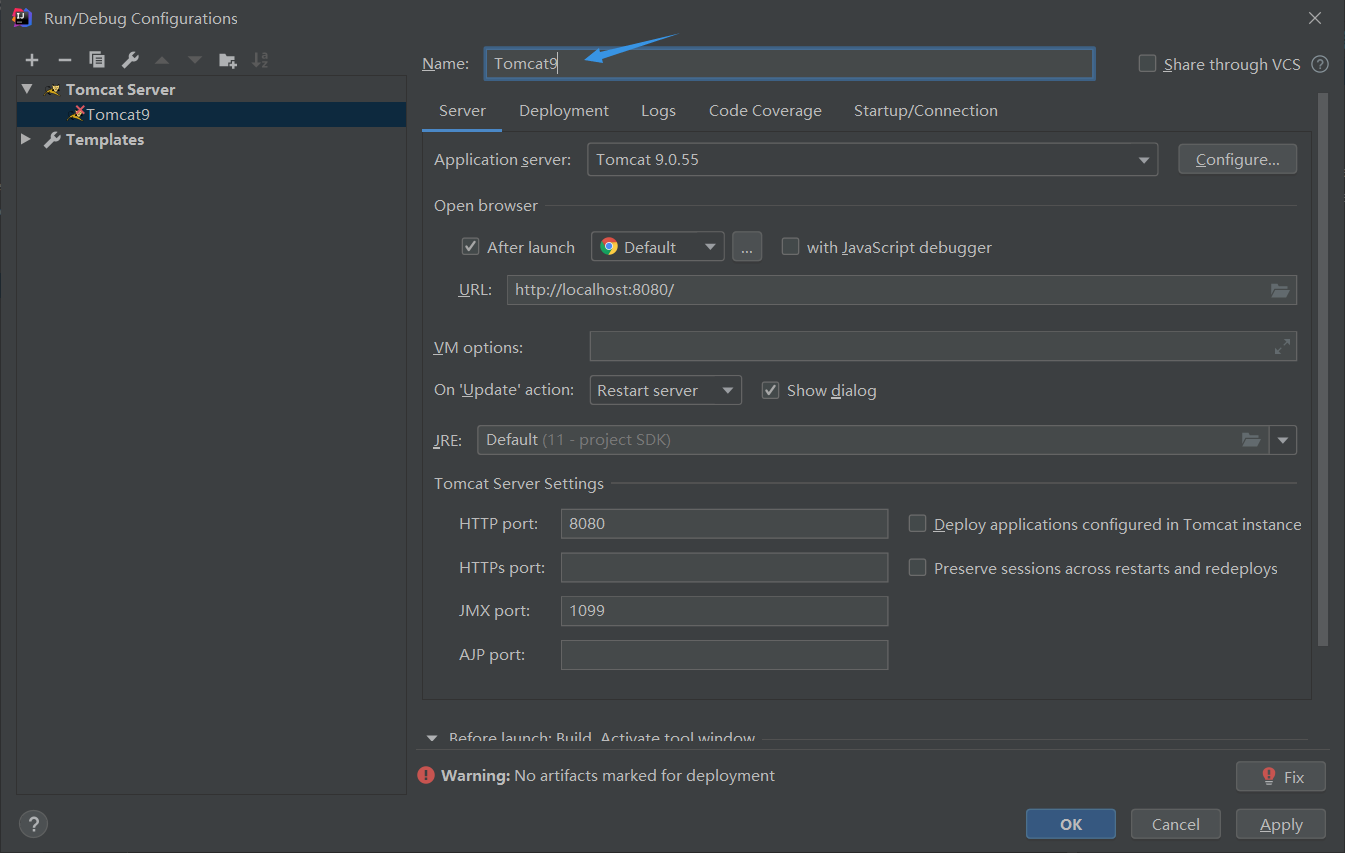Click the OK button
Screen dimensions: 1345x853
tap(1071, 824)
